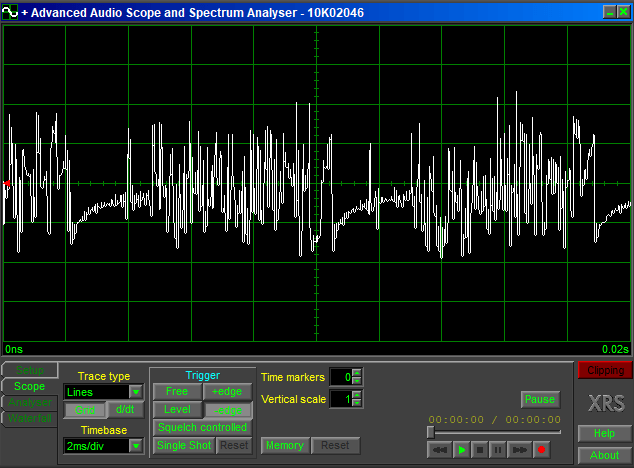Click the Clipping indicator
Screen dimensions: 634x468
coord(605,370)
